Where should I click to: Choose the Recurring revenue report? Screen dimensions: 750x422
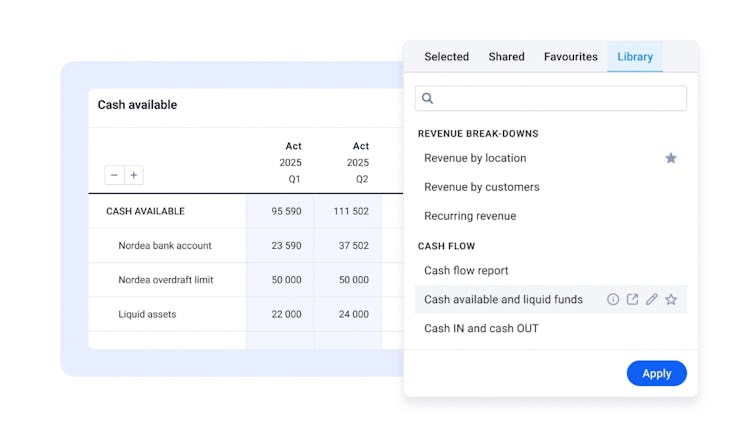pyautogui.click(x=470, y=216)
